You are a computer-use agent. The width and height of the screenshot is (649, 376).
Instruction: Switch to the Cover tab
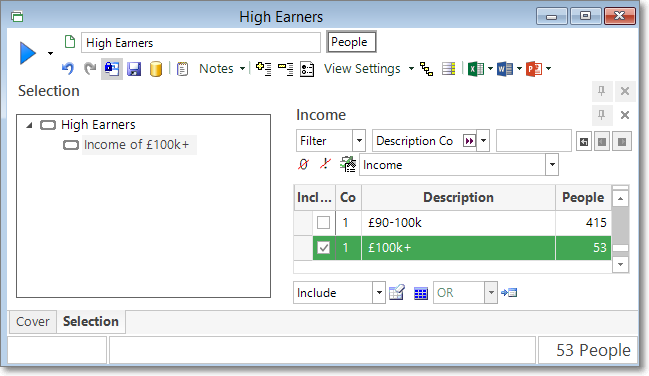tap(32, 321)
